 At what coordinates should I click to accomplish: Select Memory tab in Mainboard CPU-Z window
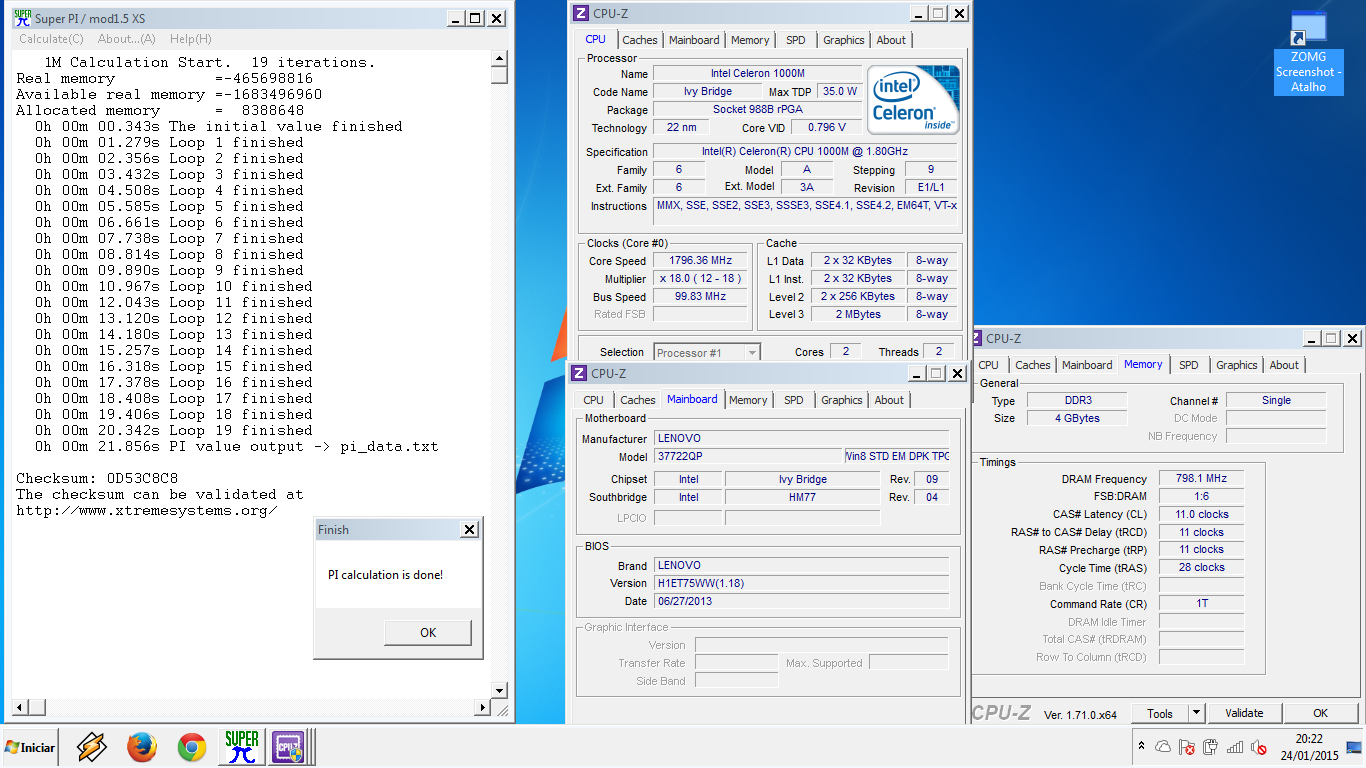click(748, 400)
